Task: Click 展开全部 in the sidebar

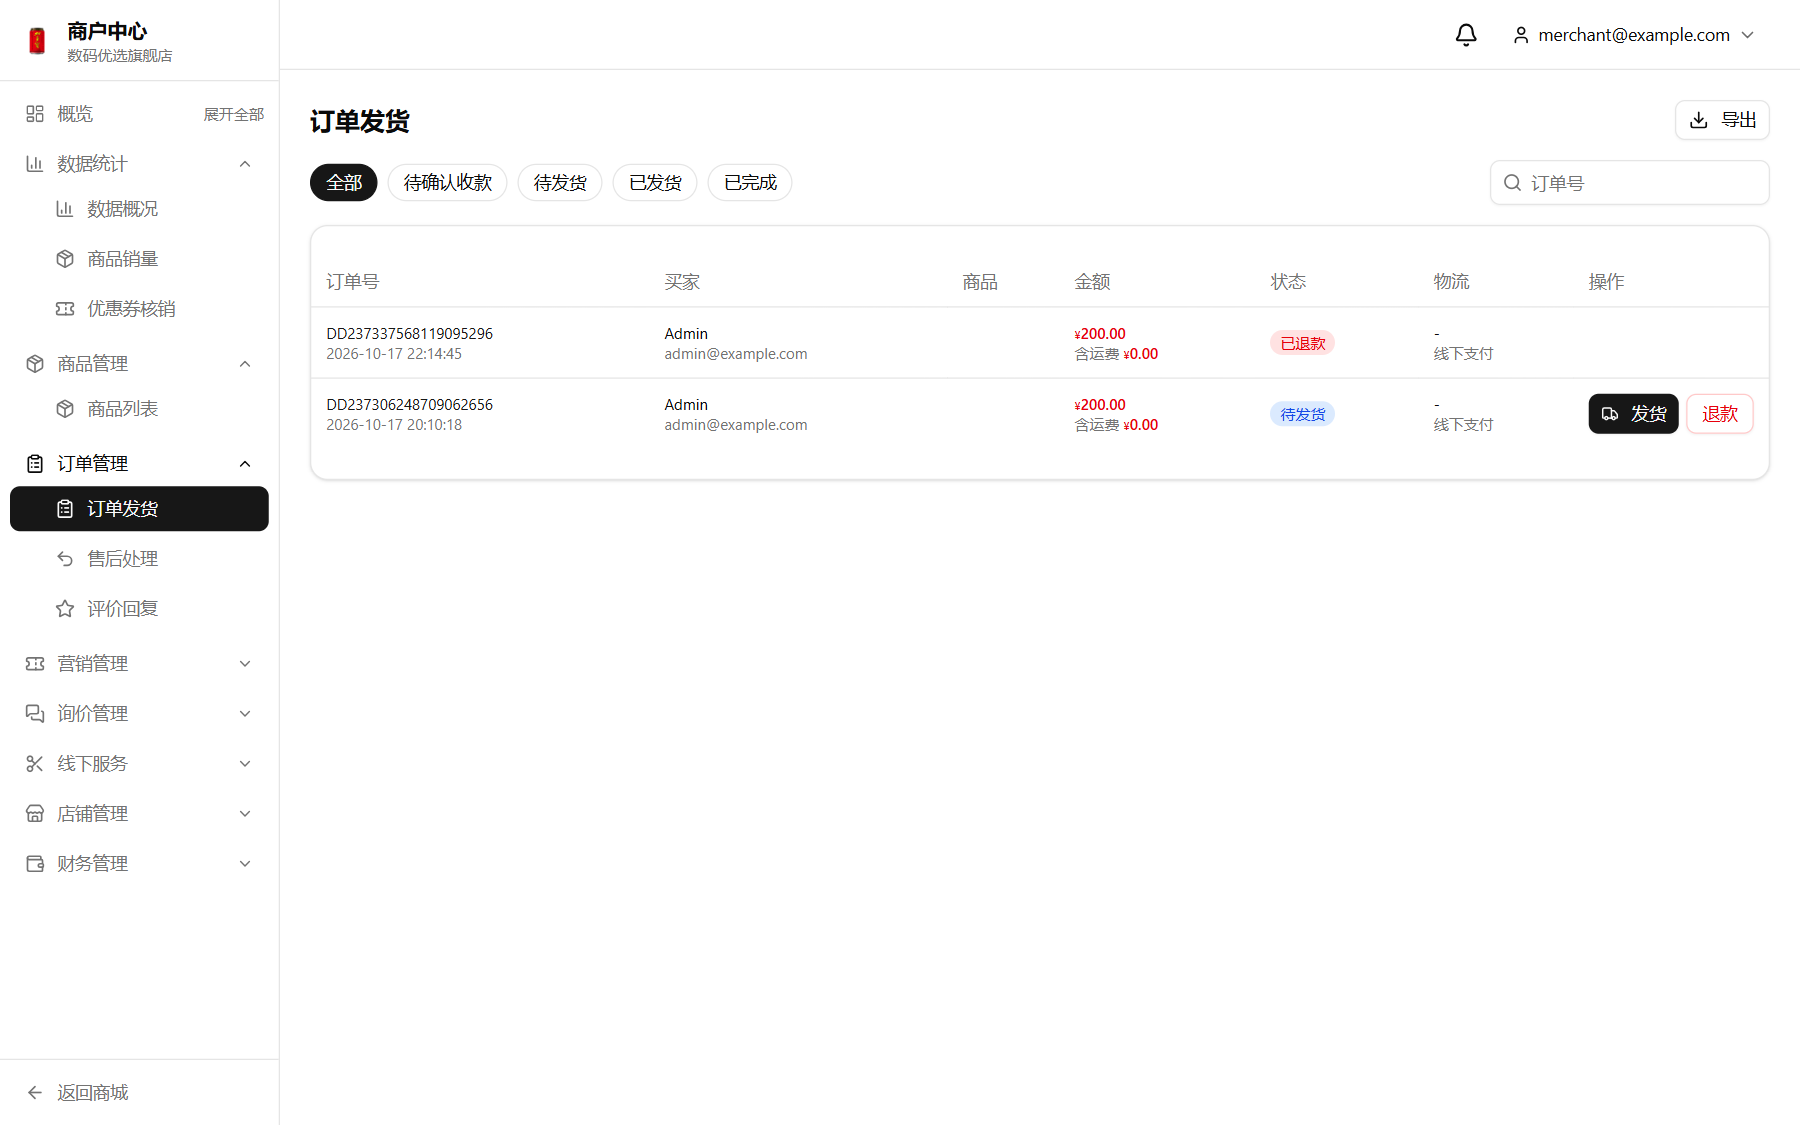Action: 234,115
